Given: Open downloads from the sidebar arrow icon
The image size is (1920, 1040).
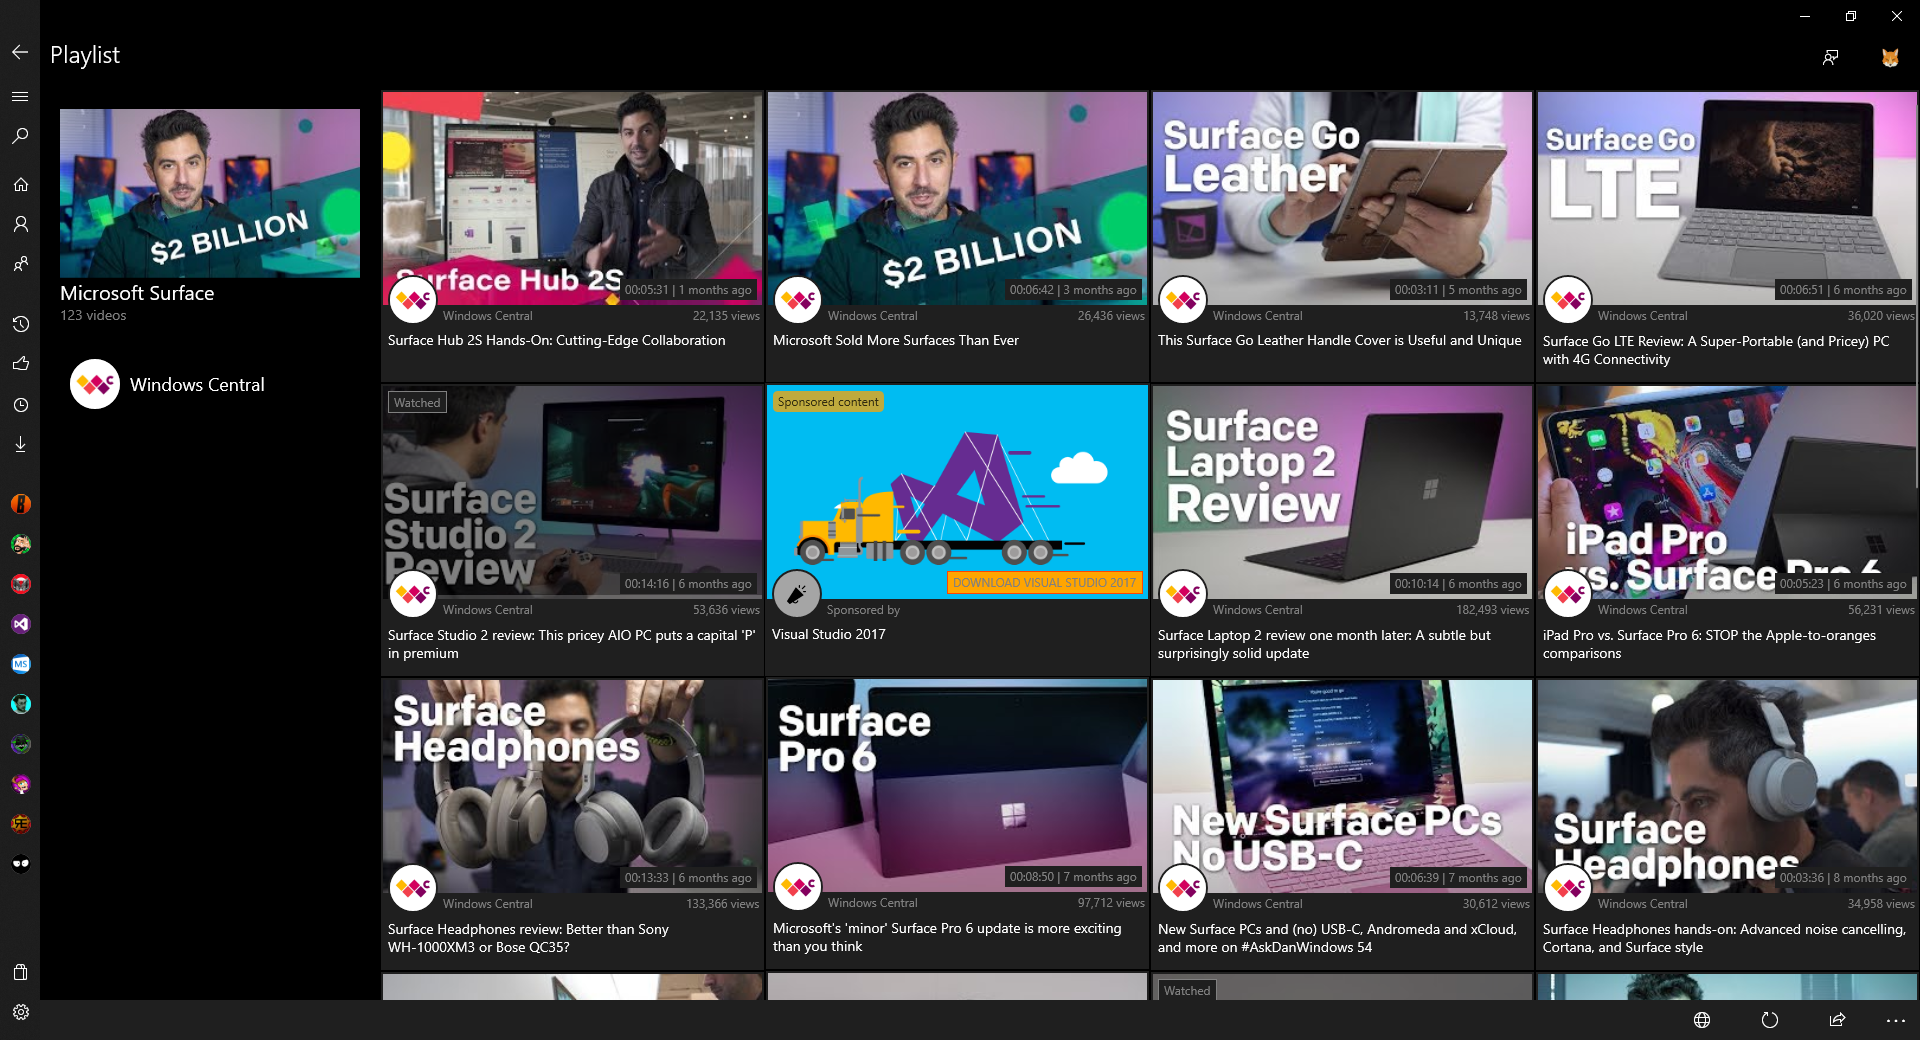Looking at the screenshot, I should point(20,444).
